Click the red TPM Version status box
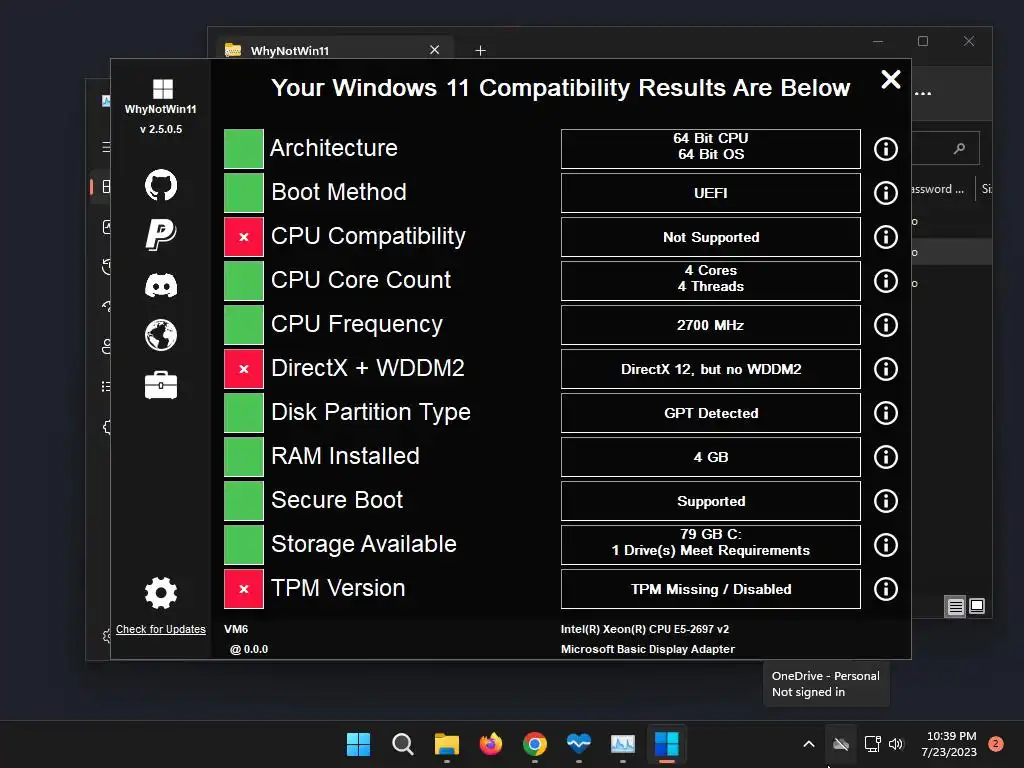 [244, 588]
